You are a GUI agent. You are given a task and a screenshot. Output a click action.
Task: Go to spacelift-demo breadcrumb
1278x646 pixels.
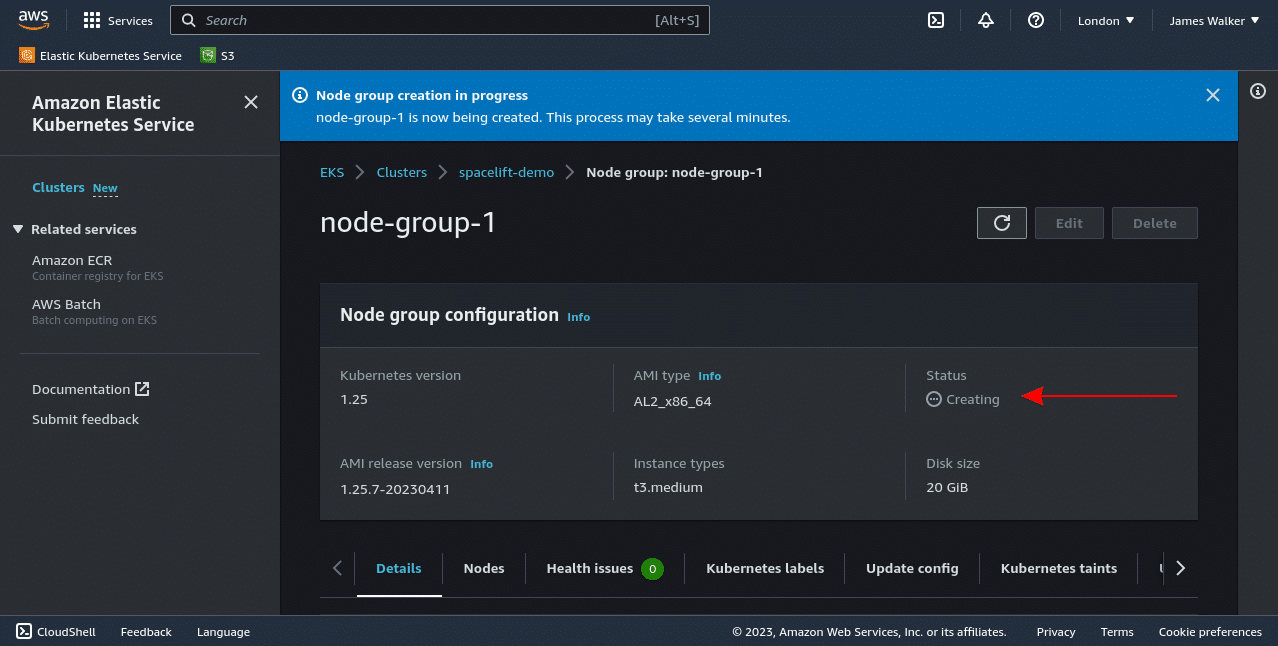pyautogui.click(x=506, y=172)
